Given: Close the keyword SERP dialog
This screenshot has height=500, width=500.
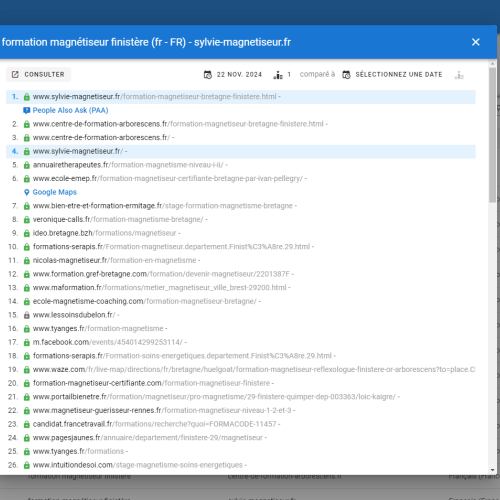Looking at the screenshot, I should [x=476, y=42].
